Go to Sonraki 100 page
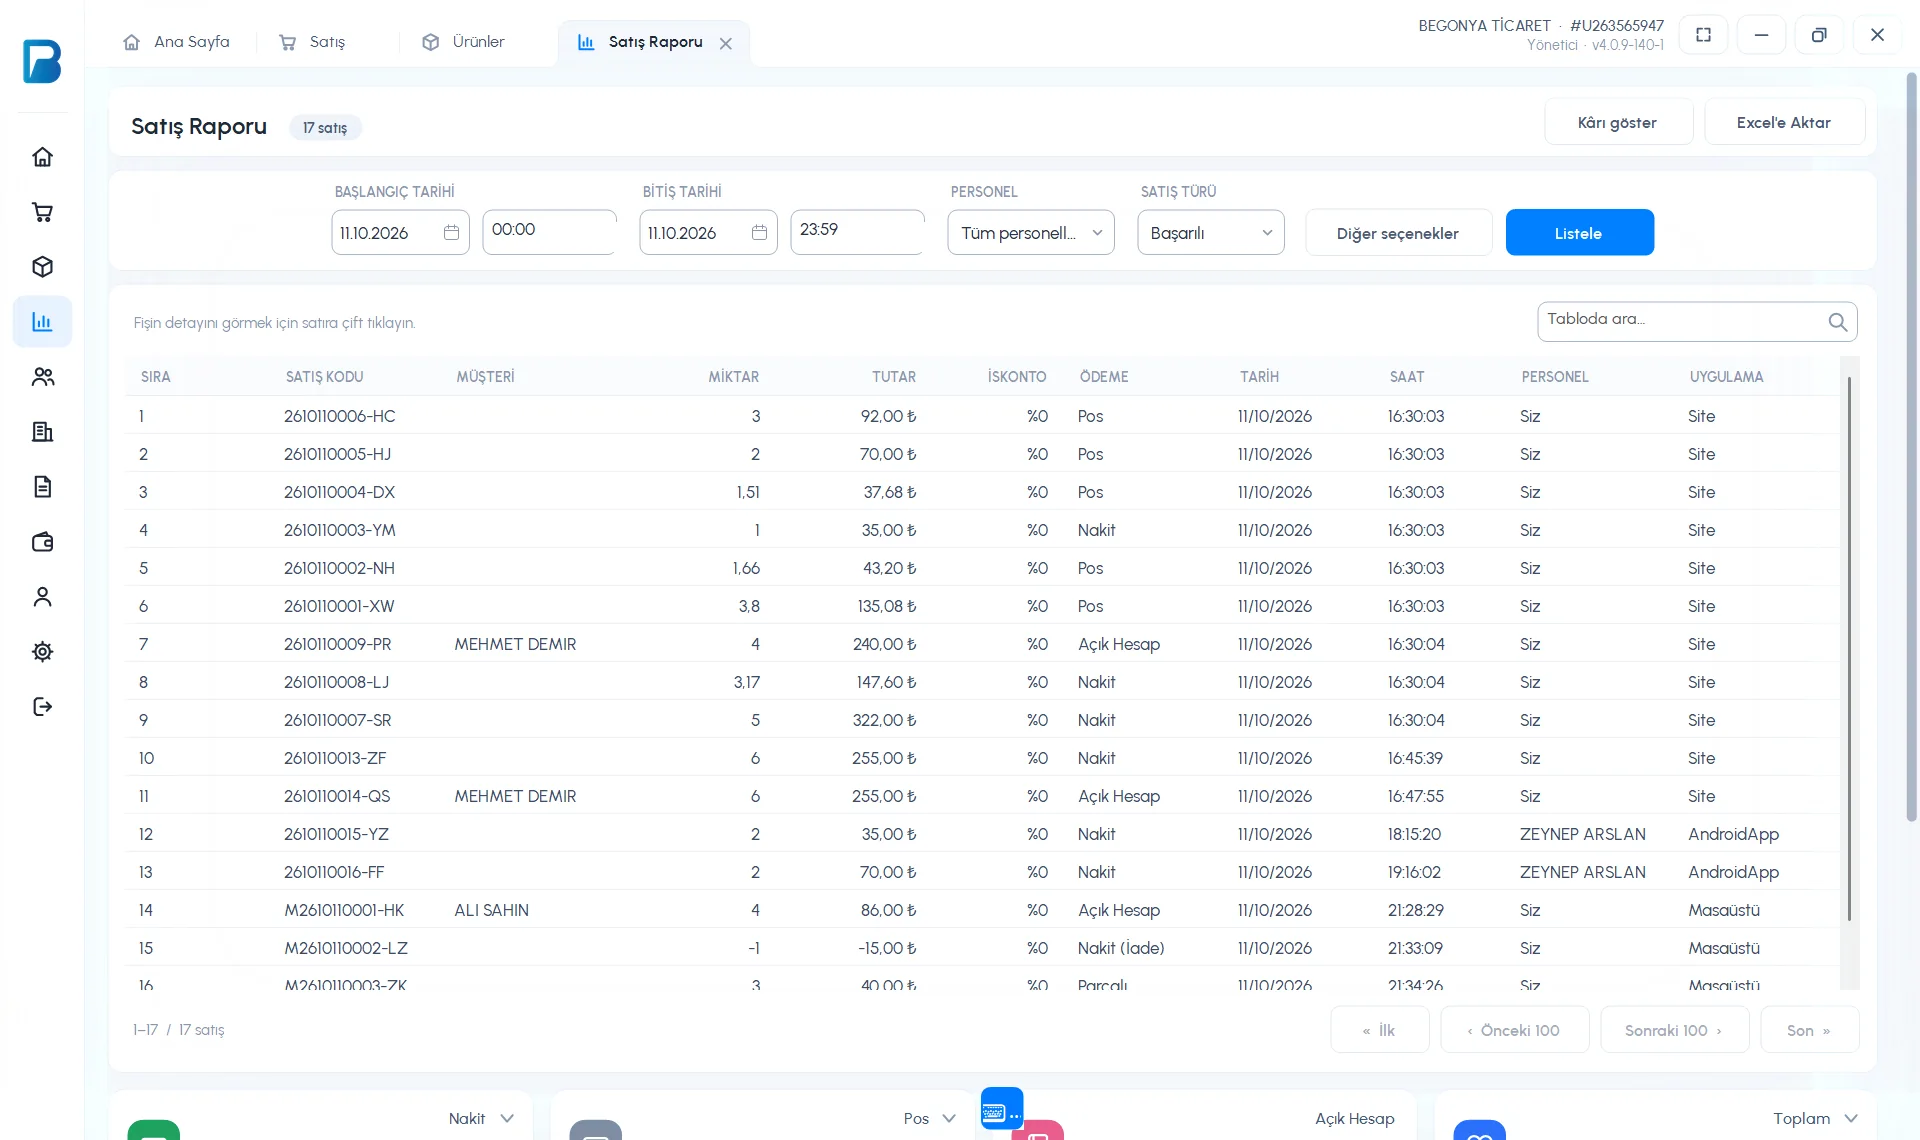1920x1140 pixels. [1674, 1030]
